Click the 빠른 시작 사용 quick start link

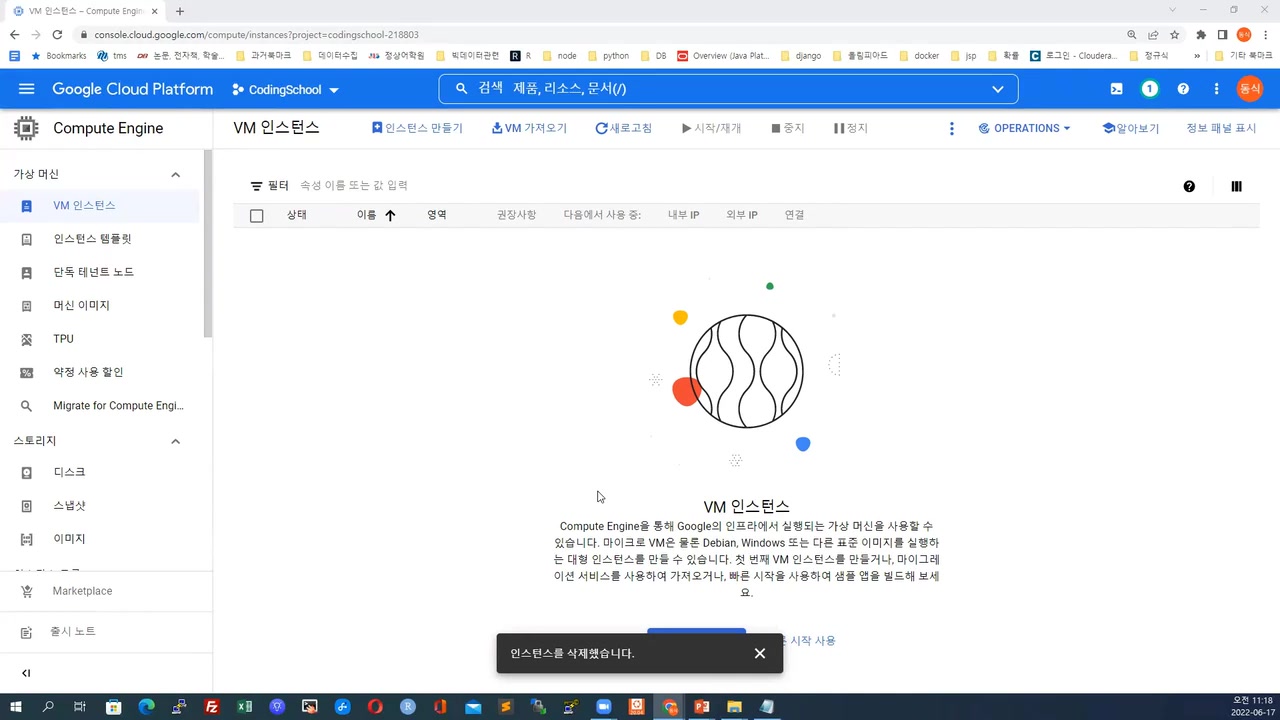[812, 641]
